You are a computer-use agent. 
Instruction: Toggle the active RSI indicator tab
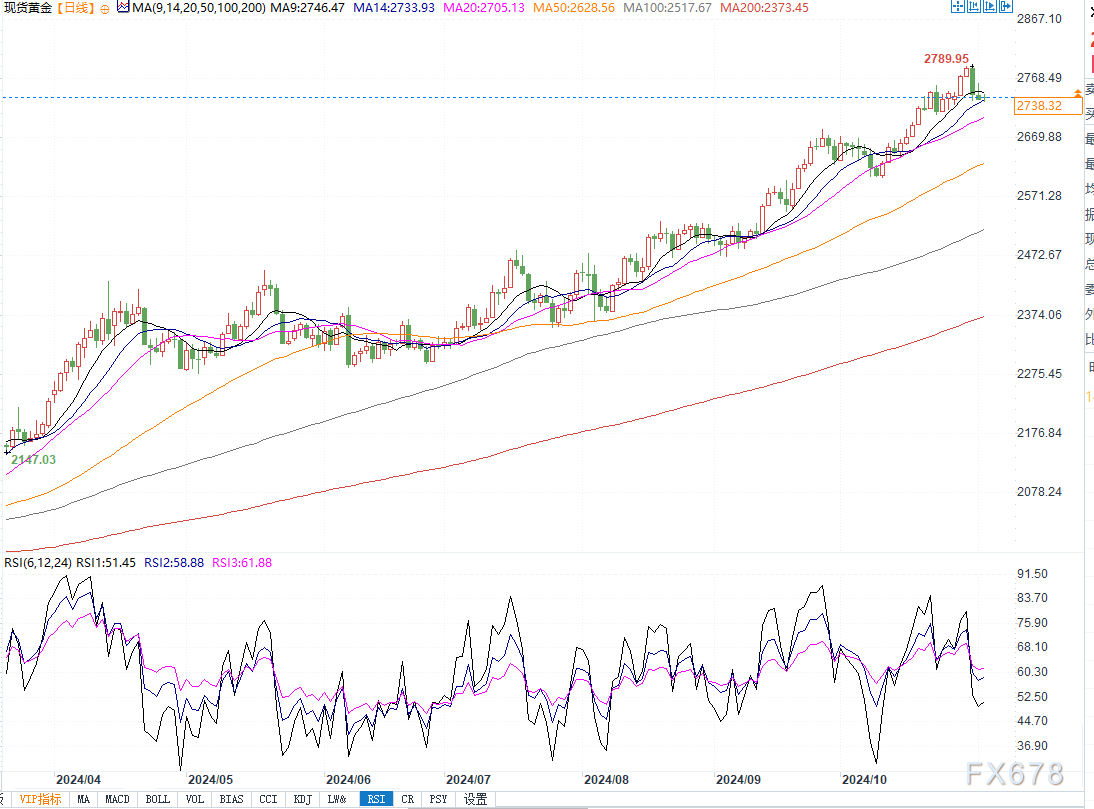click(376, 799)
